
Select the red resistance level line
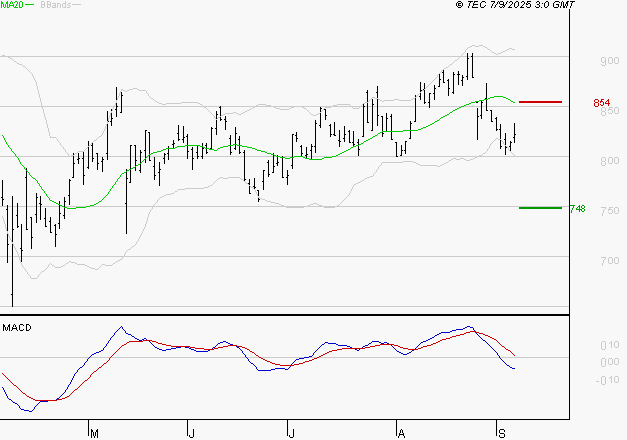click(540, 102)
